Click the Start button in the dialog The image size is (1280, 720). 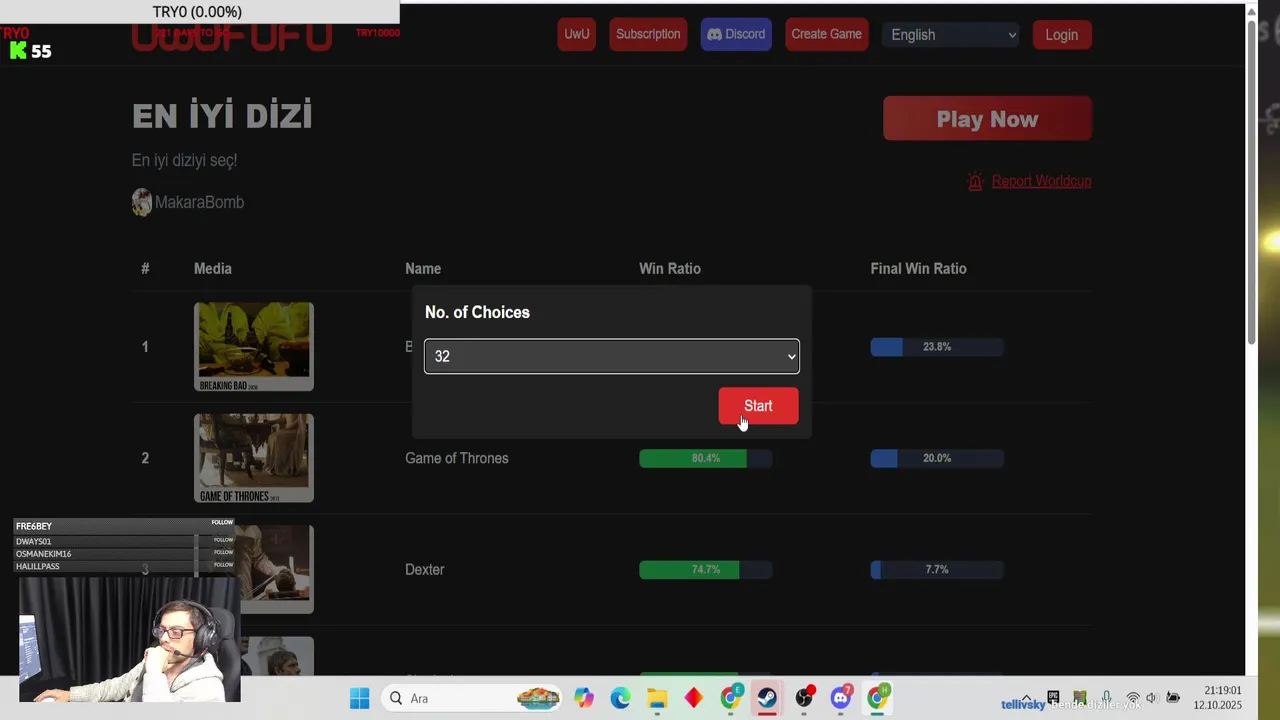(x=758, y=406)
